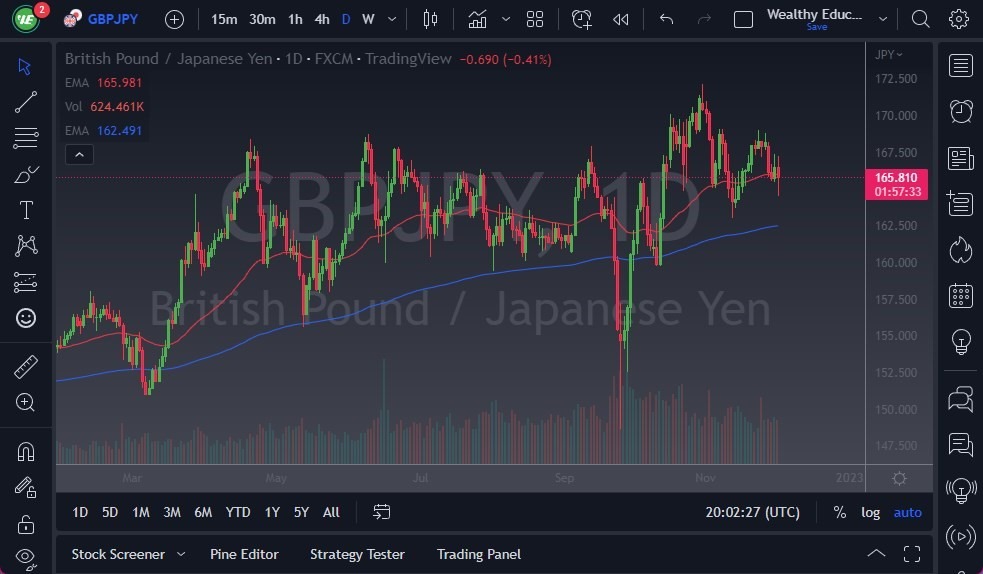983x574 pixels.
Task: Open the watchlist panel
Action: coord(960,65)
